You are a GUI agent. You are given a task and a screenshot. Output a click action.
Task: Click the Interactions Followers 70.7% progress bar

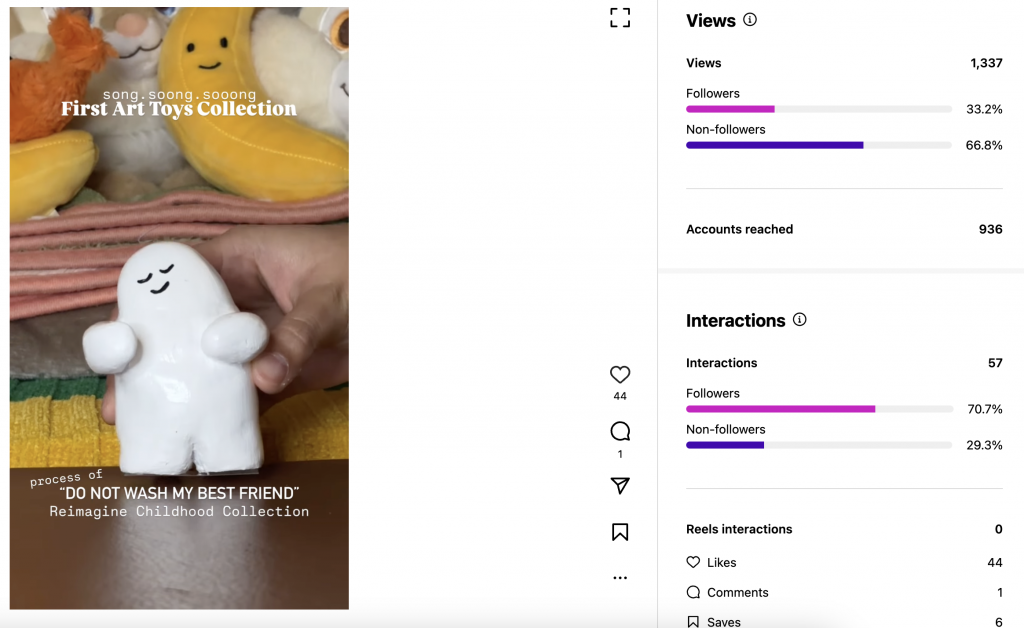click(x=819, y=409)
